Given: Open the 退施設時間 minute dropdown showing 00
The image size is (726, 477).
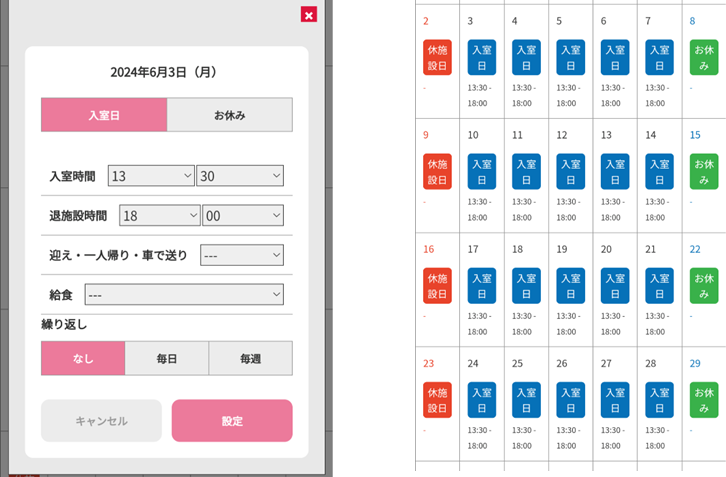Looking at the screenshot, I should pyautogui.click(x=243, y=215).
